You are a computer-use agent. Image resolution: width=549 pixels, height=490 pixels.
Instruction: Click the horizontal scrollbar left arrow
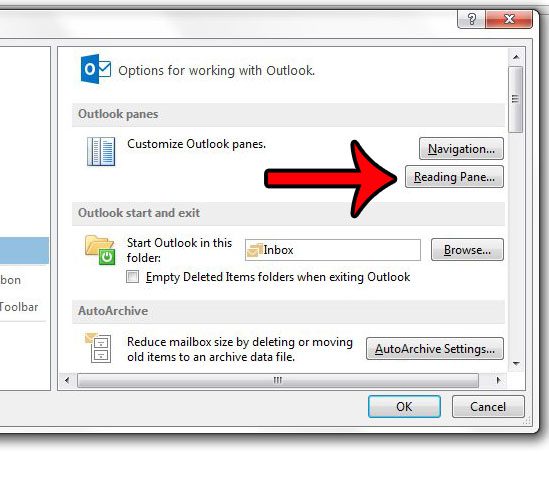point(67,380)
